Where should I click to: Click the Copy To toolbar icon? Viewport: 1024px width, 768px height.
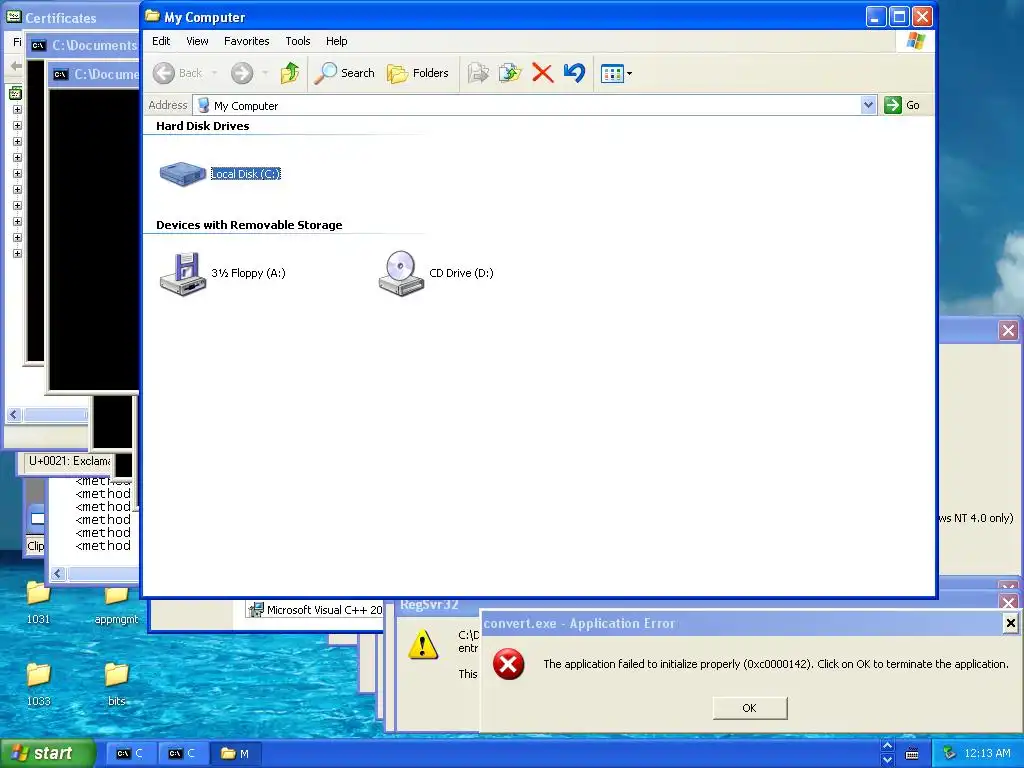pos(510,73)
